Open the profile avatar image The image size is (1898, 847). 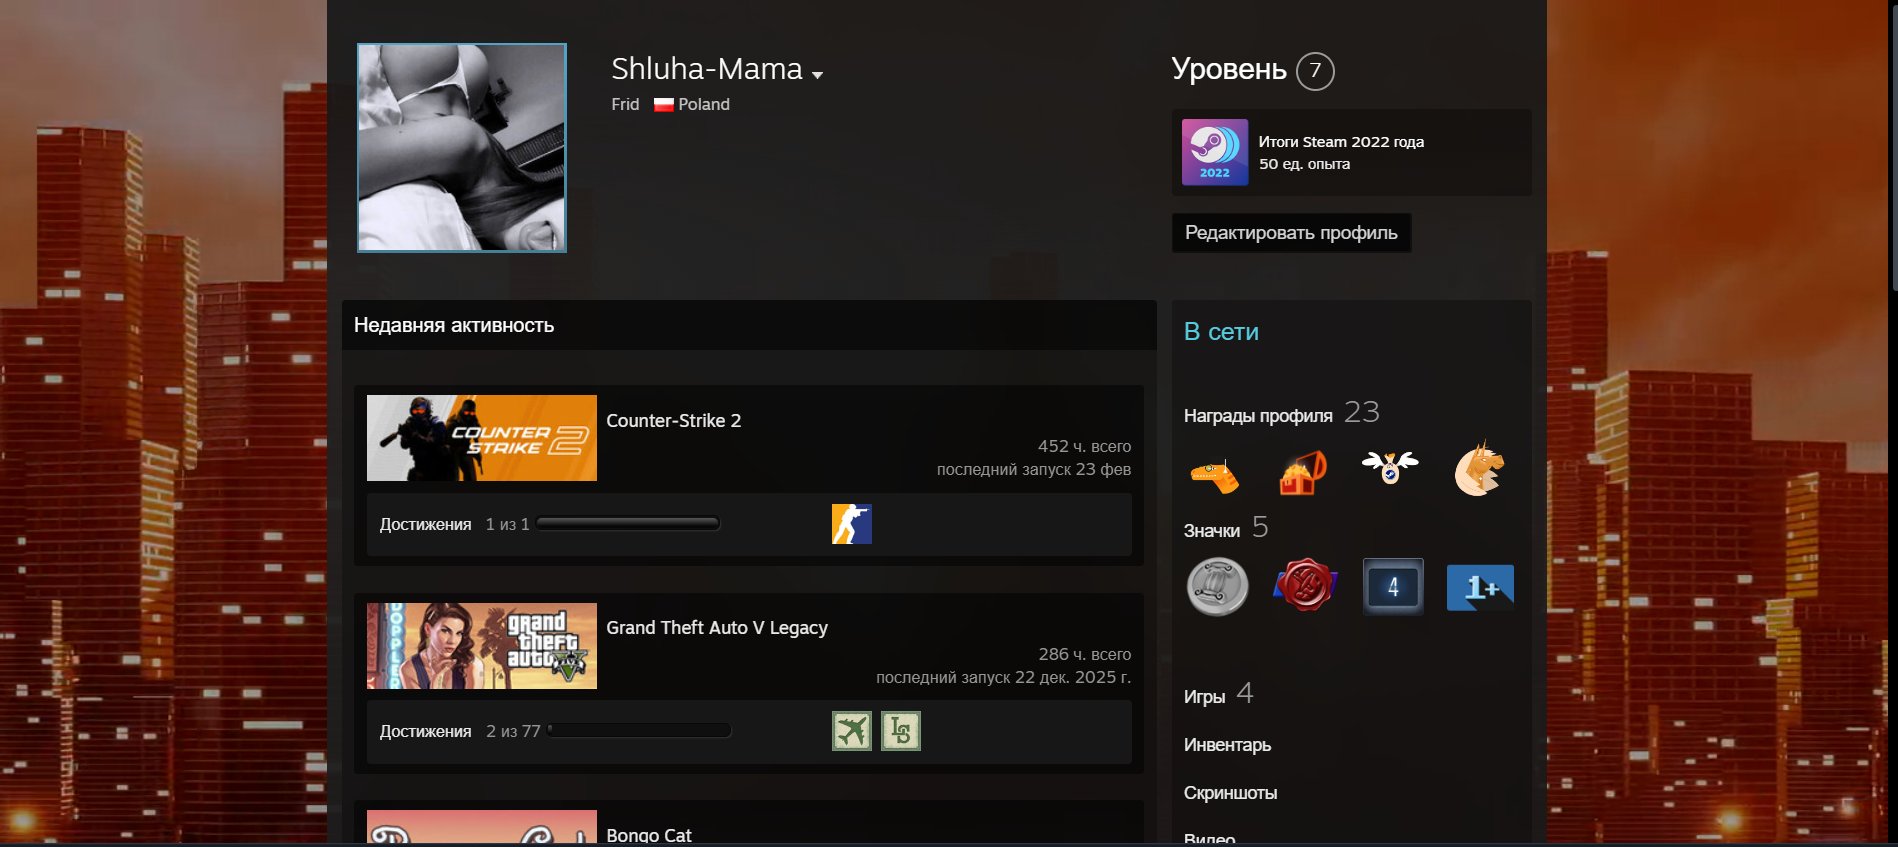[462, 147]
